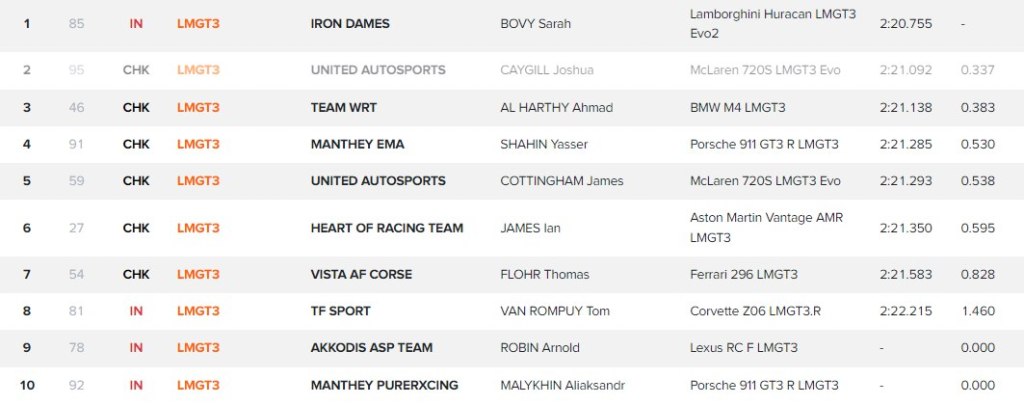This screenshot has width=1024, height=405.
Task: Open the MANTHEY PURERXCING team entry
Action: click(x=383, y=385)
